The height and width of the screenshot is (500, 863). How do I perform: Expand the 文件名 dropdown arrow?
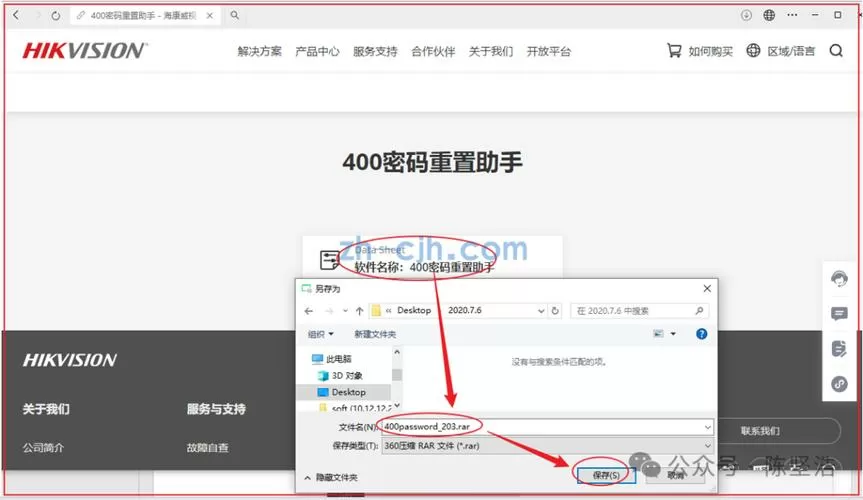click(x=707, y=427)
